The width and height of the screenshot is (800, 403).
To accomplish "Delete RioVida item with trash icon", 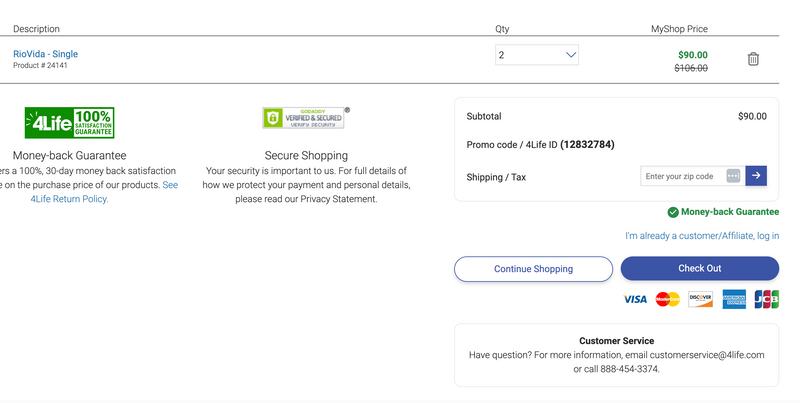I will click(x=753, y=59).
